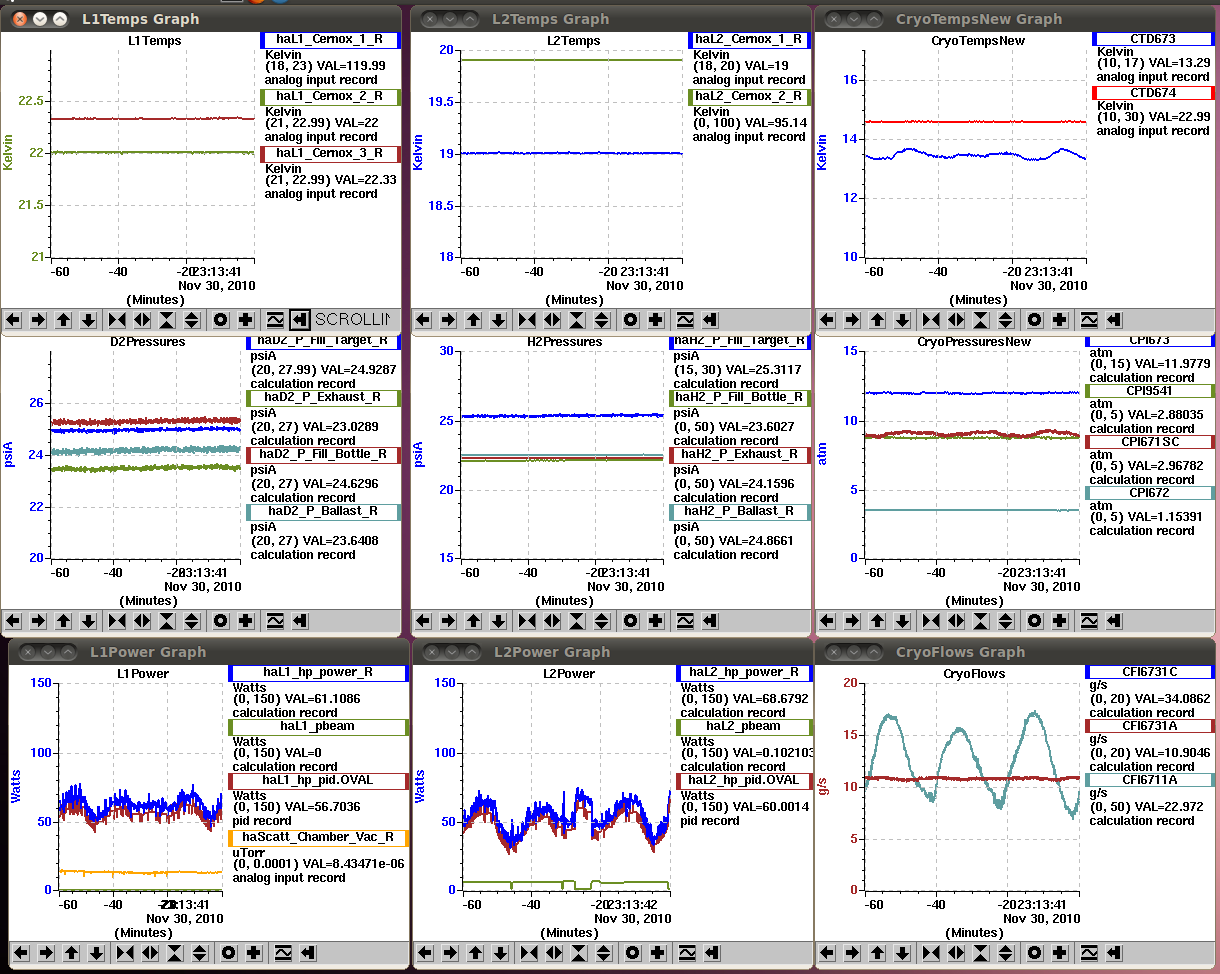Select the CPI9541 legend entry
Image resolution: width=1220 pixels, height=974 pixels.
[1150, 391]
